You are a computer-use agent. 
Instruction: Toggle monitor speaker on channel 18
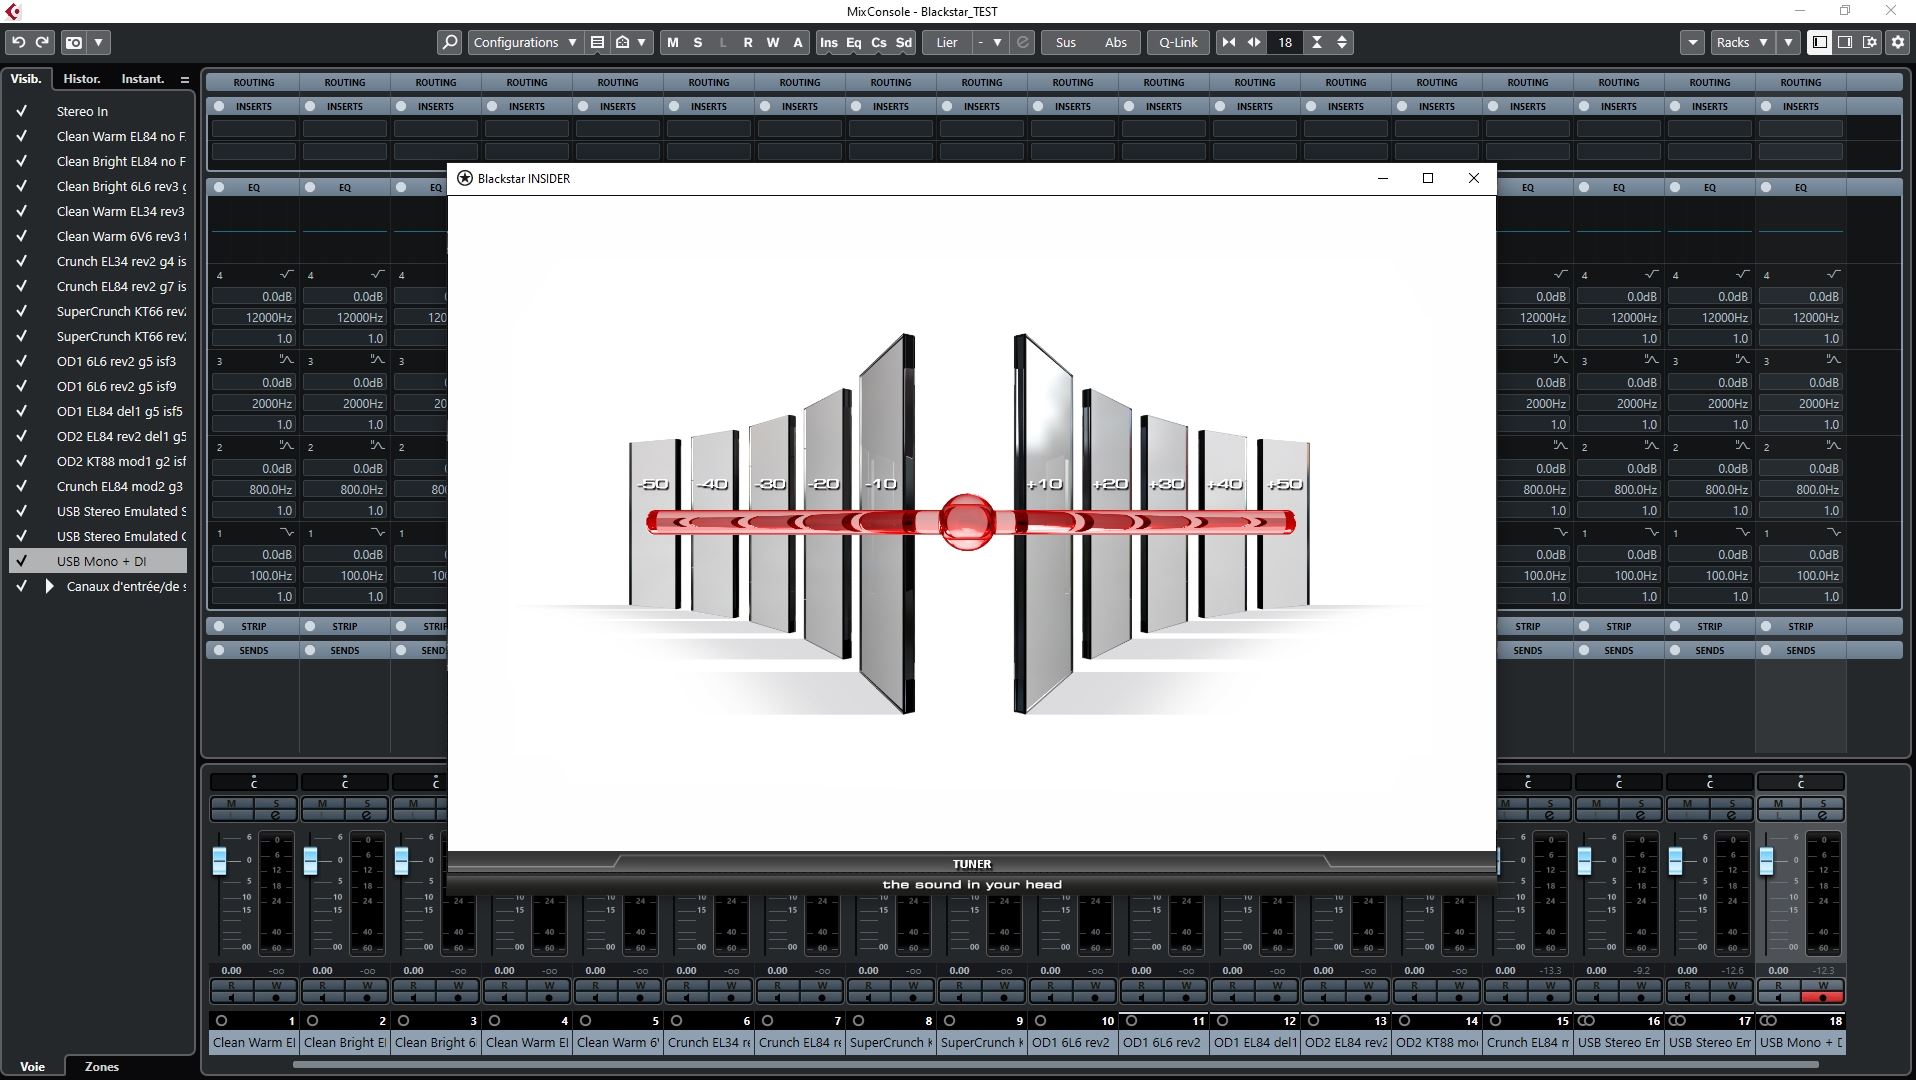tap(1778, 997)
